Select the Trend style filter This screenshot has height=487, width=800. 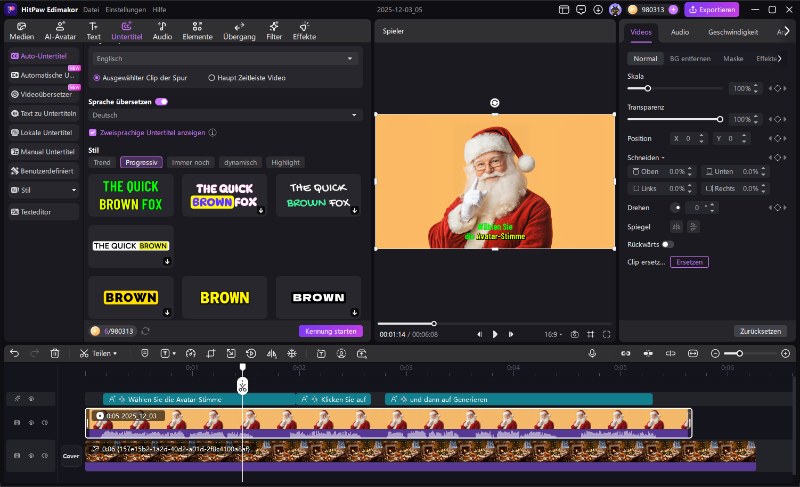pos(102,163)
